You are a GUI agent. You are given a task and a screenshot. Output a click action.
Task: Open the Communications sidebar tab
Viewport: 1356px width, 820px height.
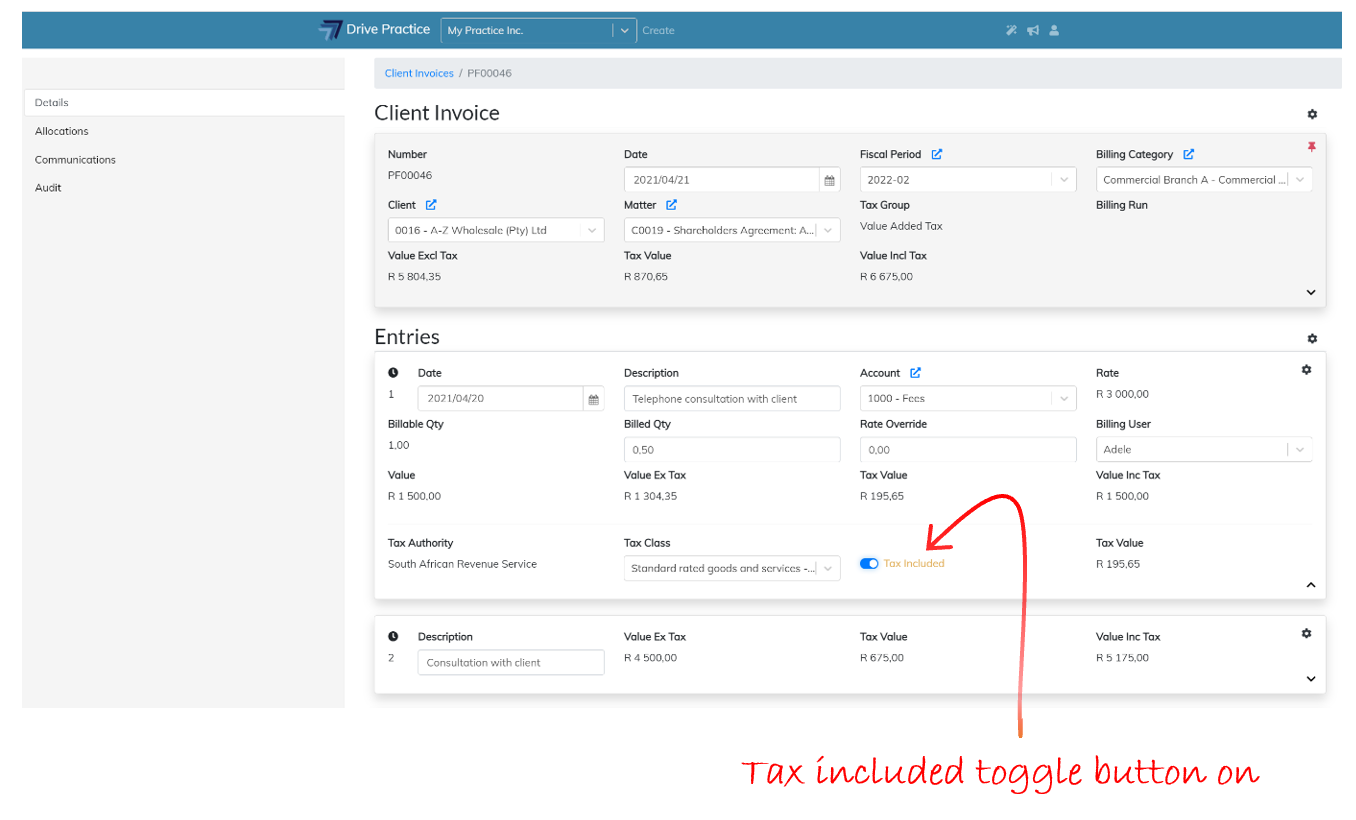point(75,160)
